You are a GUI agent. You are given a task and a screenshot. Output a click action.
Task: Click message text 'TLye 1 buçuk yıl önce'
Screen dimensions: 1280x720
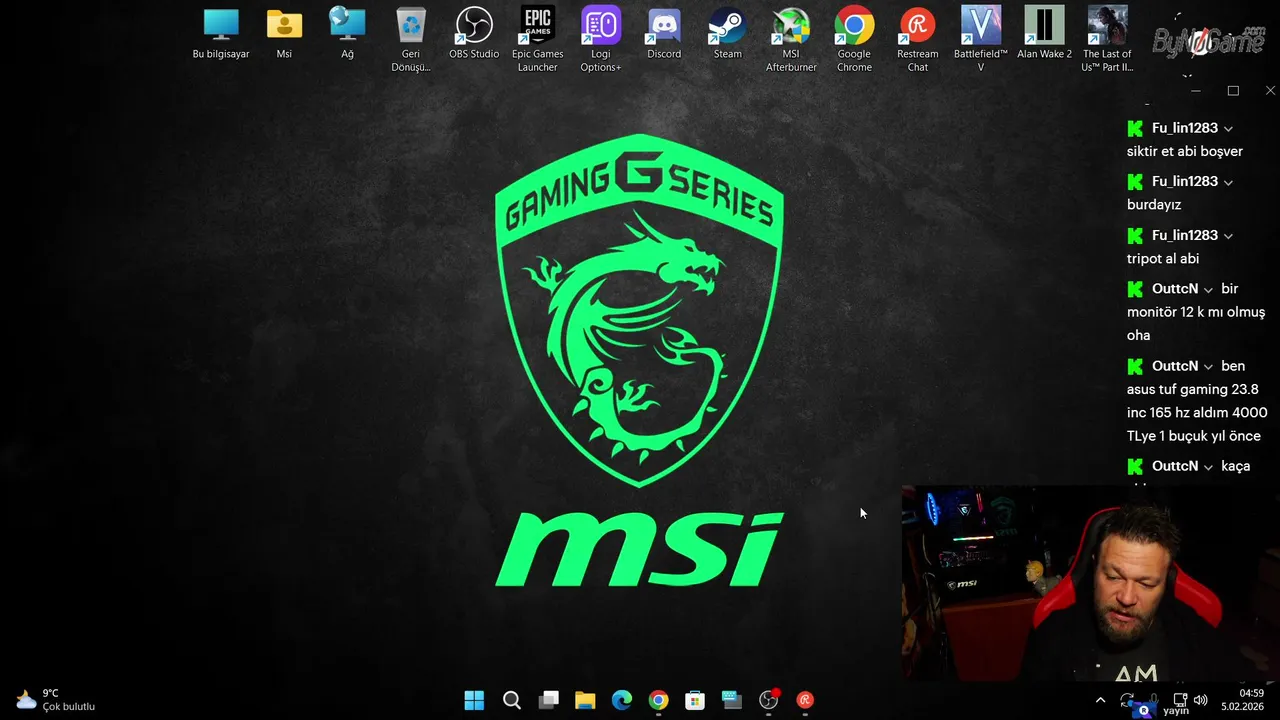[1194, 436]
